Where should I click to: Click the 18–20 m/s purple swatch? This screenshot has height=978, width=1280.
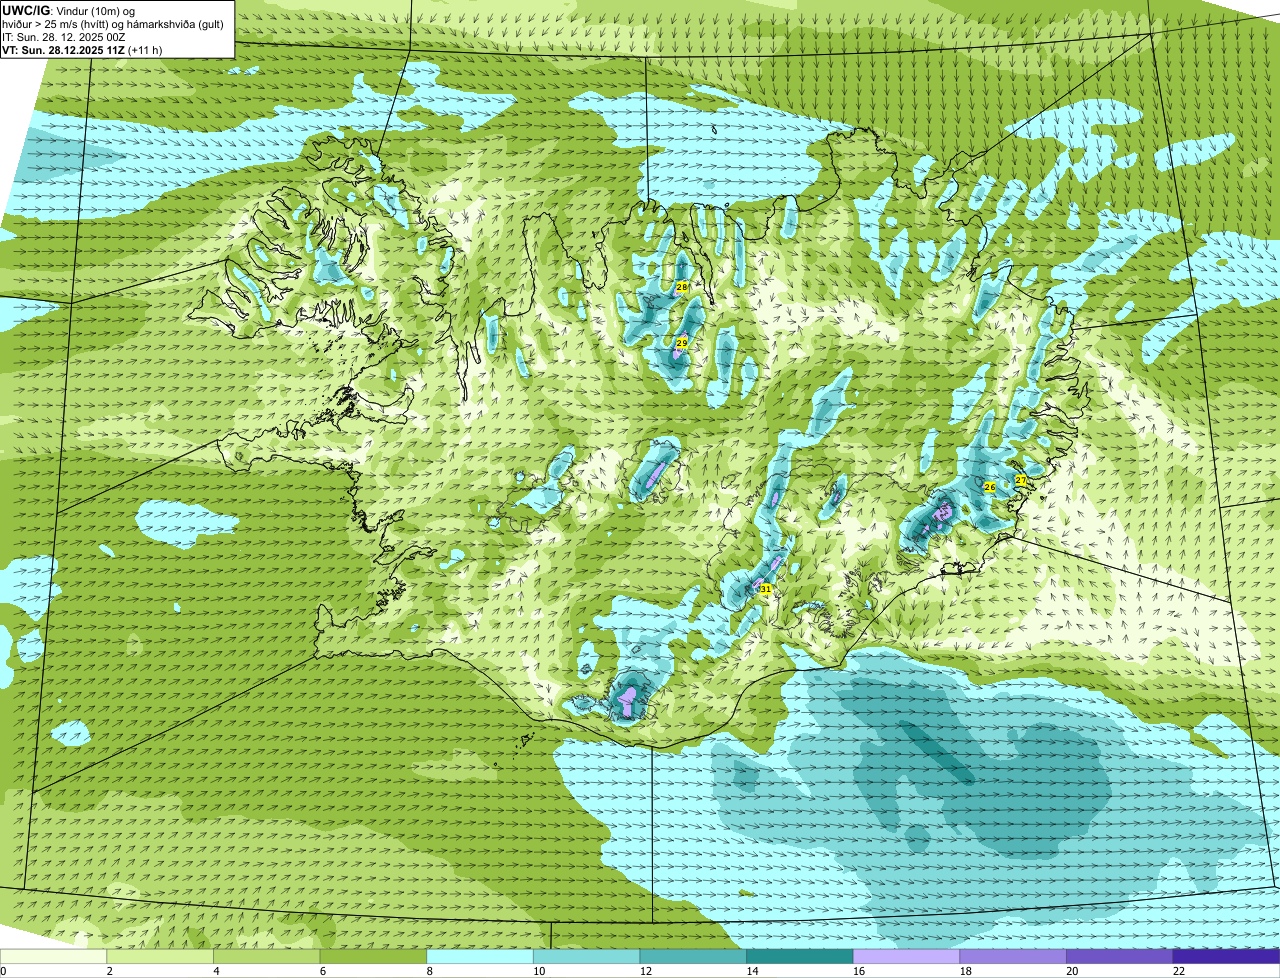coord(1013,956)
